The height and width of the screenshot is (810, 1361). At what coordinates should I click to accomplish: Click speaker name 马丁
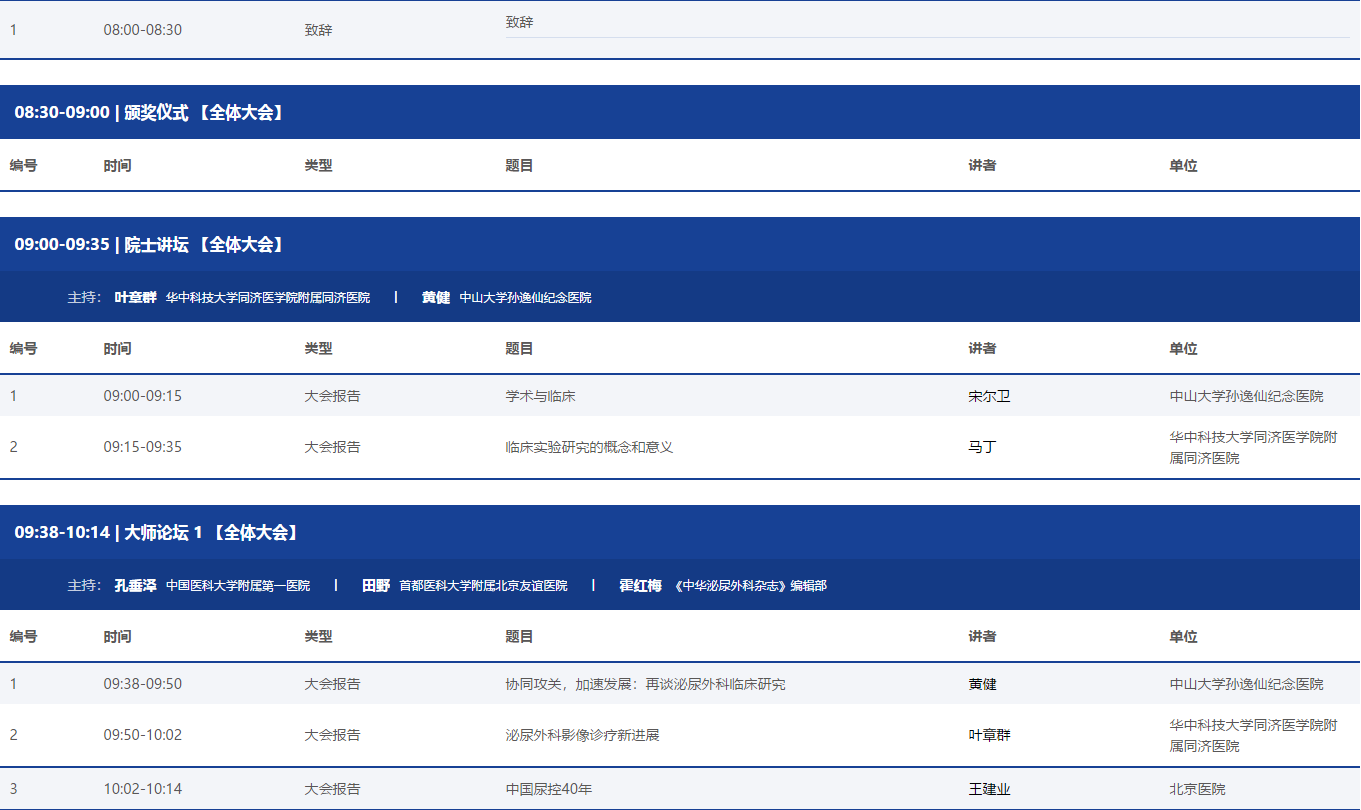982,447
